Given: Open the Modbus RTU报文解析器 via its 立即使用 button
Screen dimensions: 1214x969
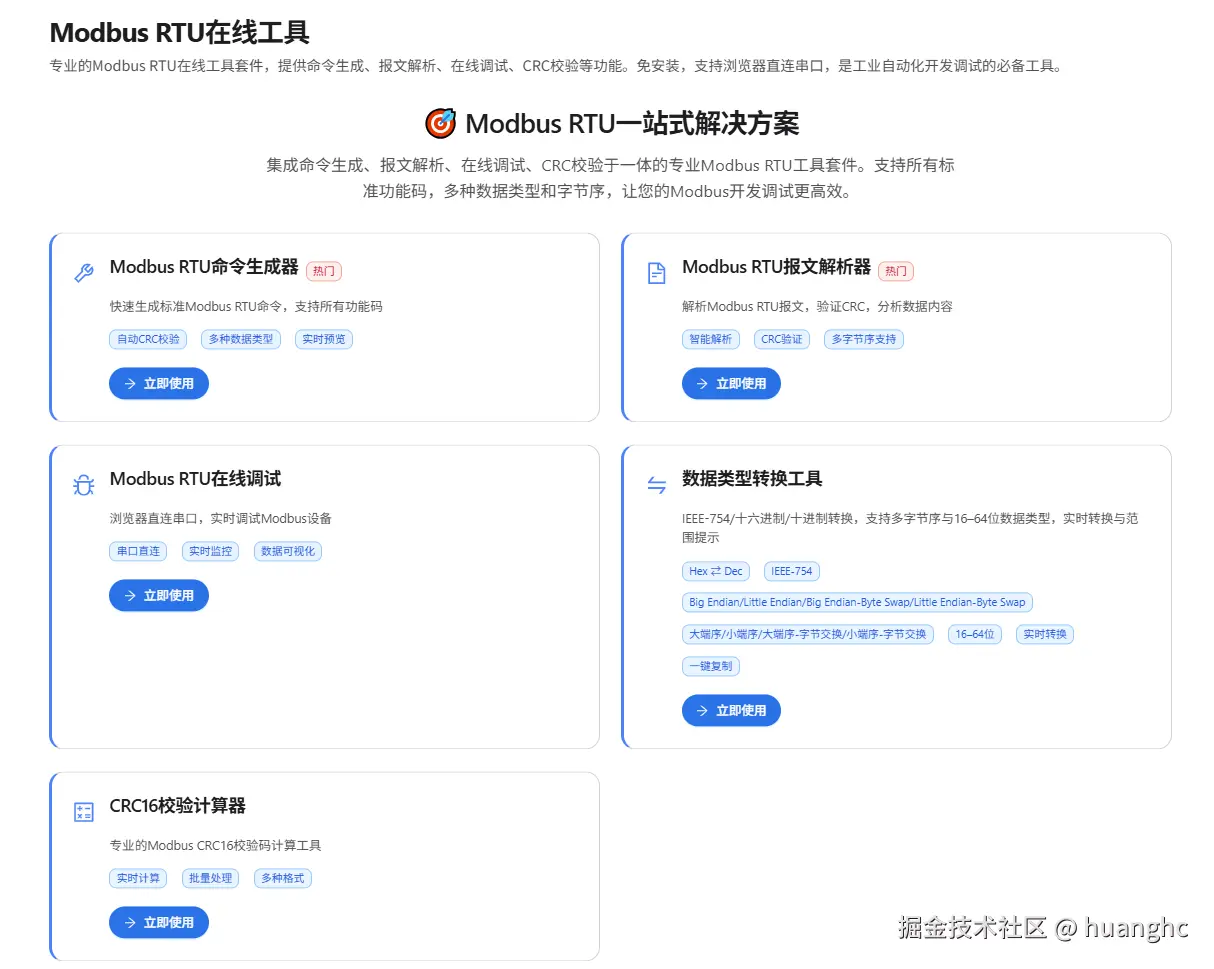Looking at the screenshot, I should 731,383.
